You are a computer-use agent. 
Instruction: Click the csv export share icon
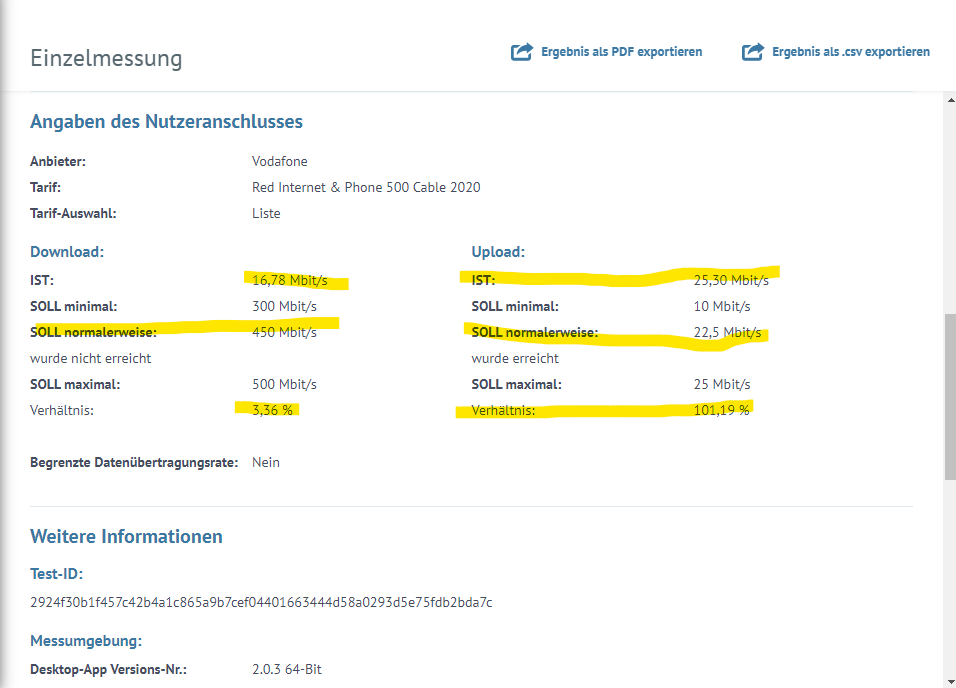[x=753, y=52]
